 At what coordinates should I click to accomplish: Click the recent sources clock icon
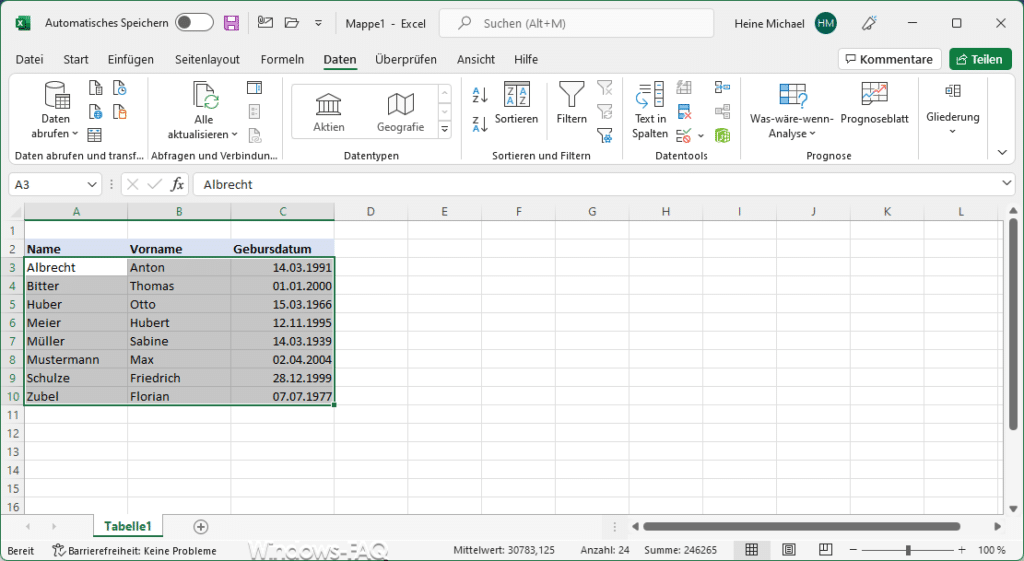coord(120,88)
